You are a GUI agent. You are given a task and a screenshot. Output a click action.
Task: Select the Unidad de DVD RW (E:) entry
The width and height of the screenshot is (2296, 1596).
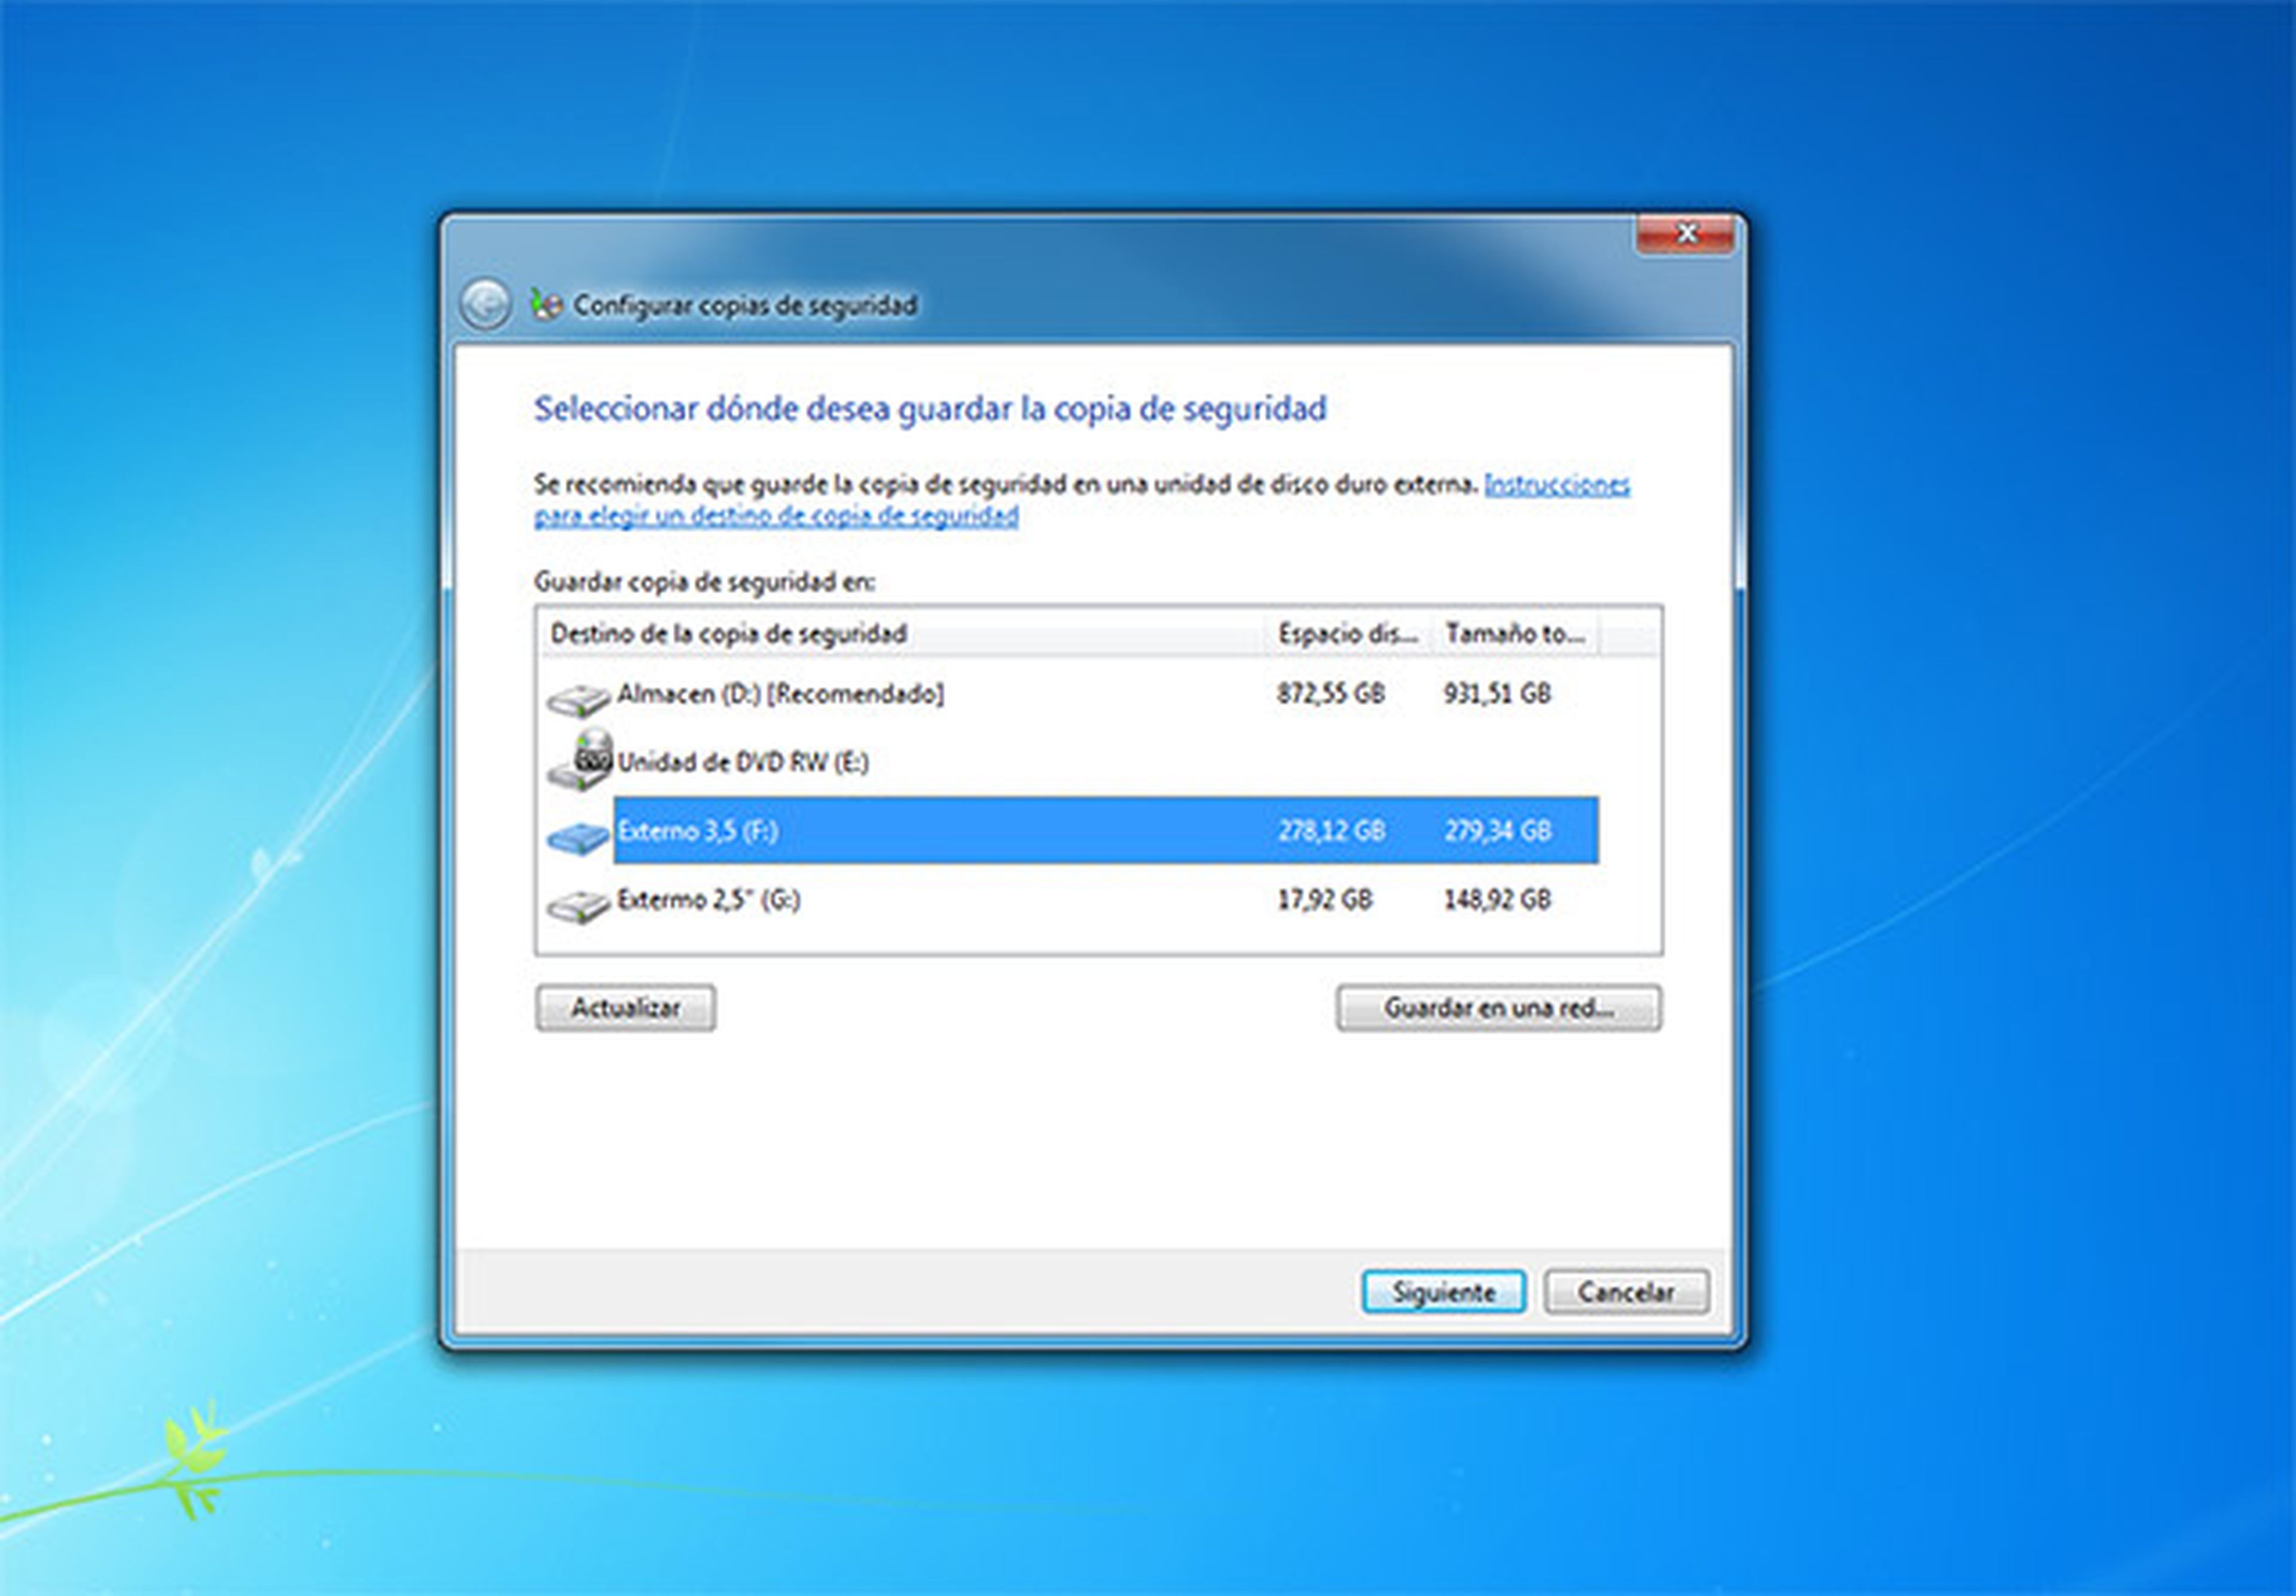click(x=743, y=763)
